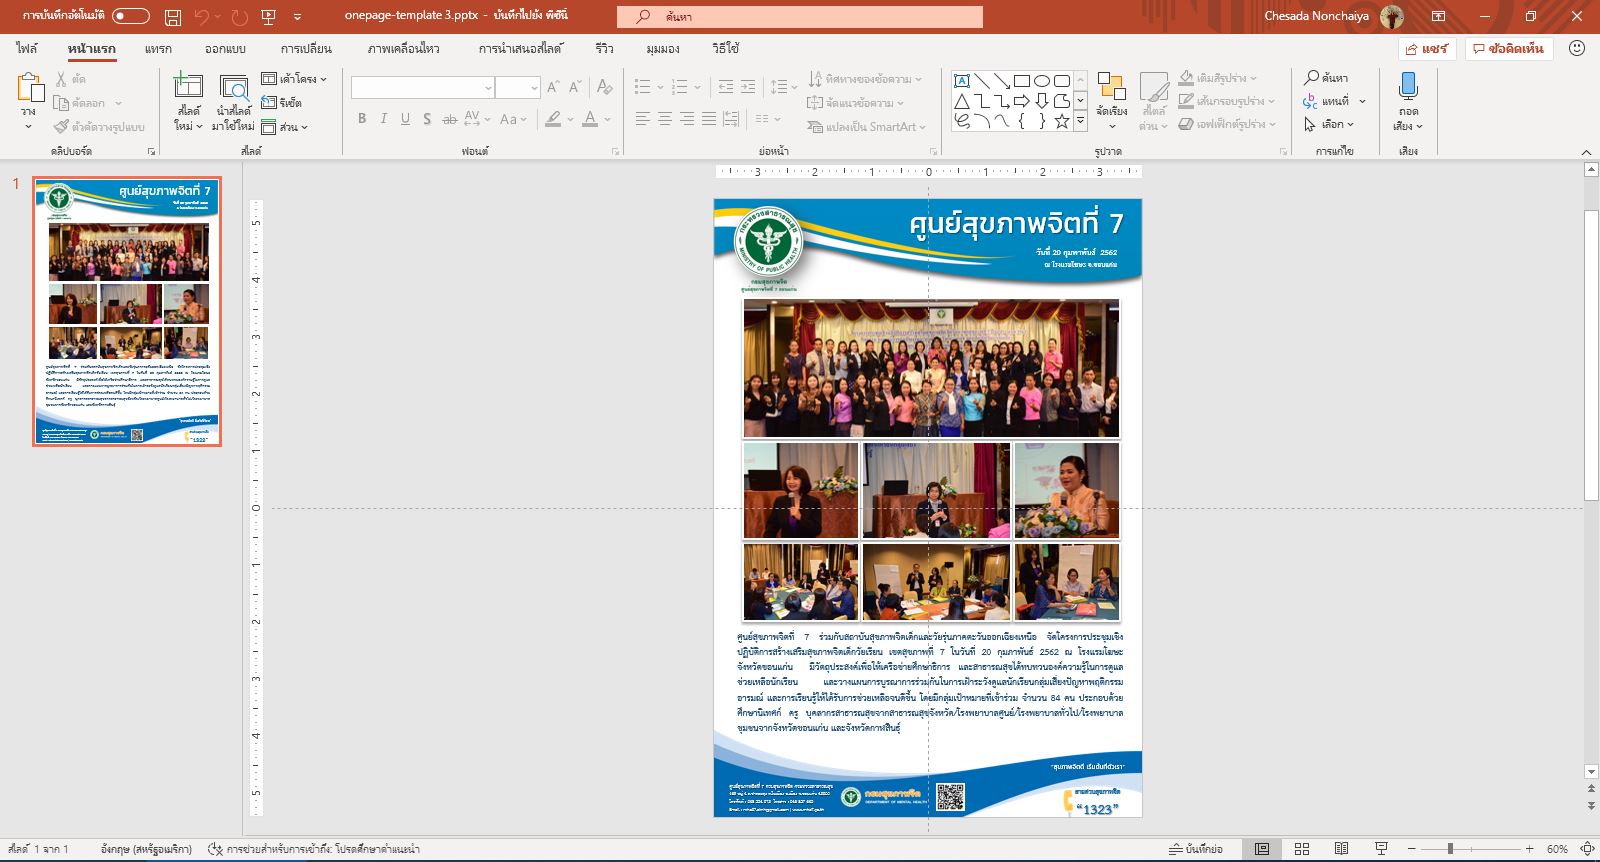Expand the เค้าโครง (Layout) dropdown
The width and height of the screenshot is (1600, 862).
pos(294,78)
